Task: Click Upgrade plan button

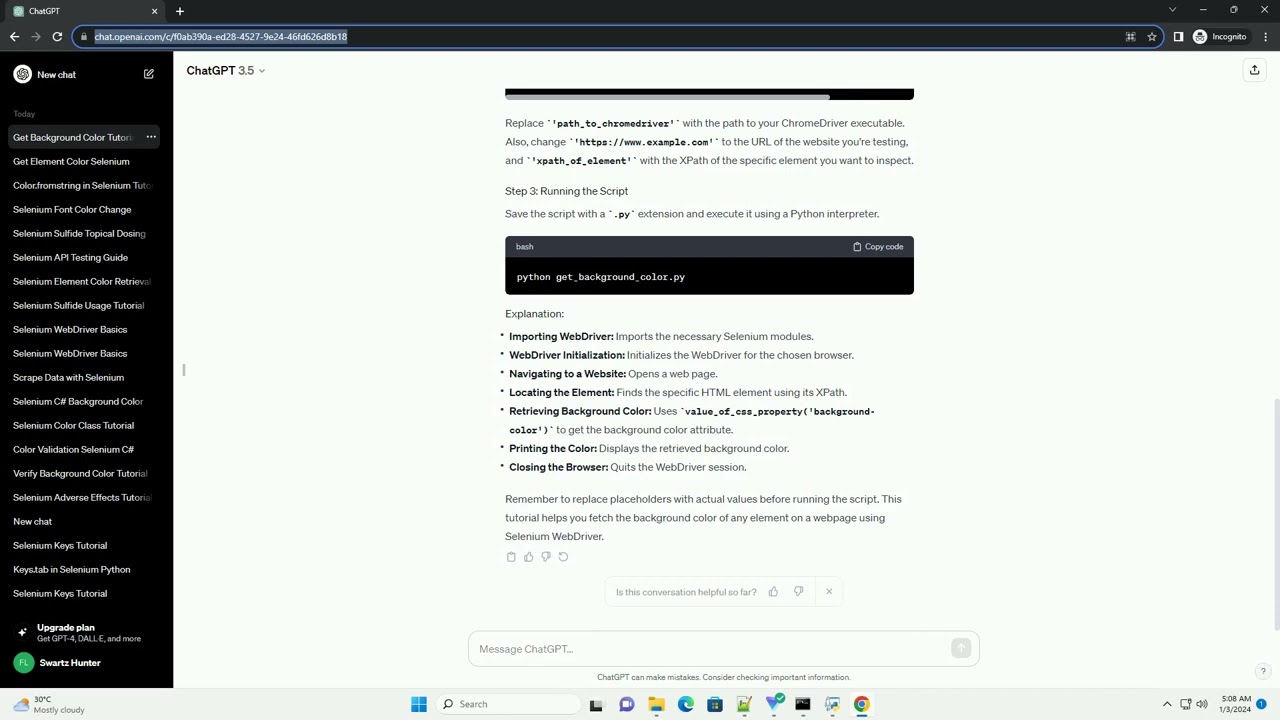Action: pos(86,633)
